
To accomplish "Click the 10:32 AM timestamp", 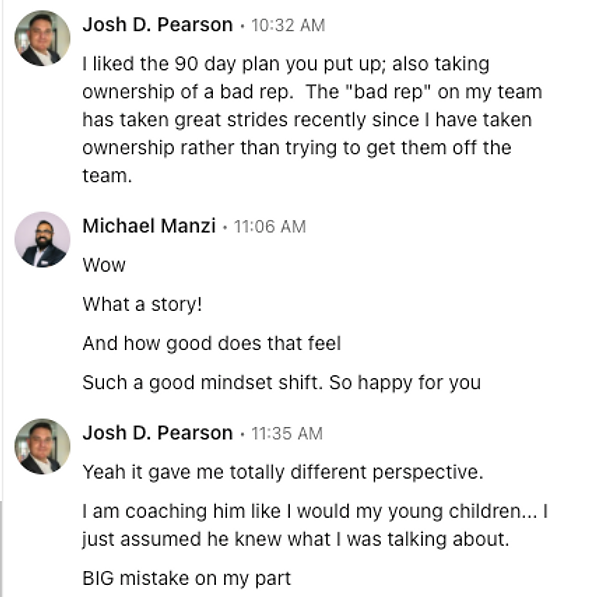I will (287, 26).
